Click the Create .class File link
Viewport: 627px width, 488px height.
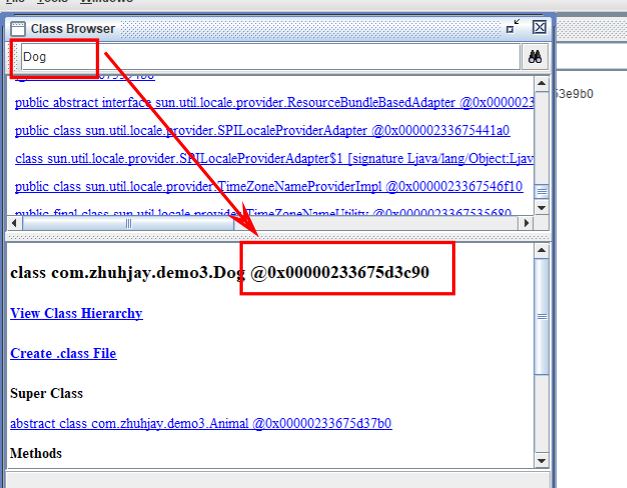(x=63, y=353)
